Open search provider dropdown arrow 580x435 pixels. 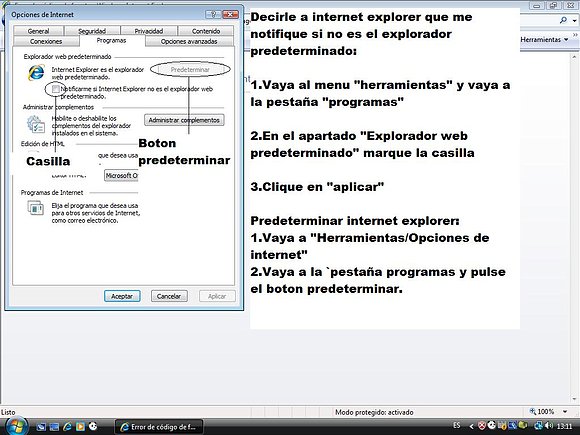click(x=574, y=21)
